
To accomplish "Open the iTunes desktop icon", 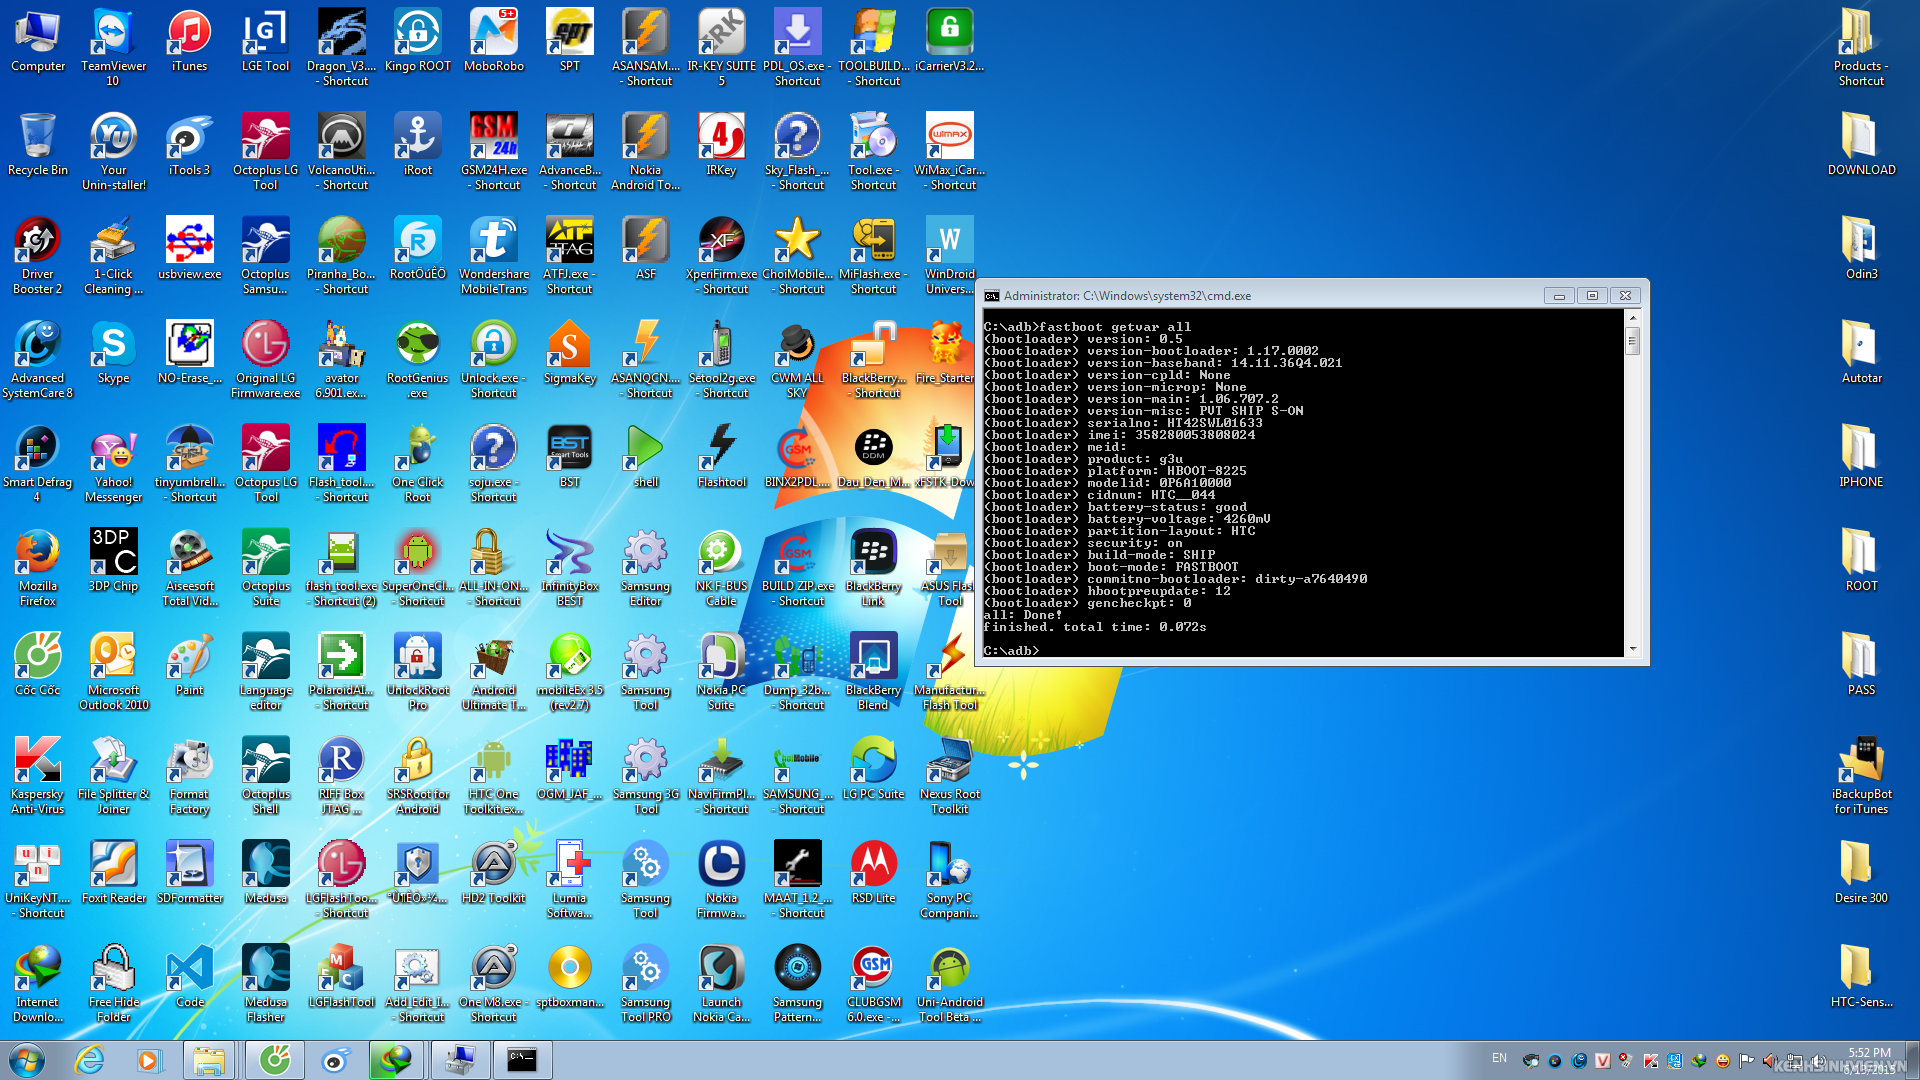I will 189,40.
